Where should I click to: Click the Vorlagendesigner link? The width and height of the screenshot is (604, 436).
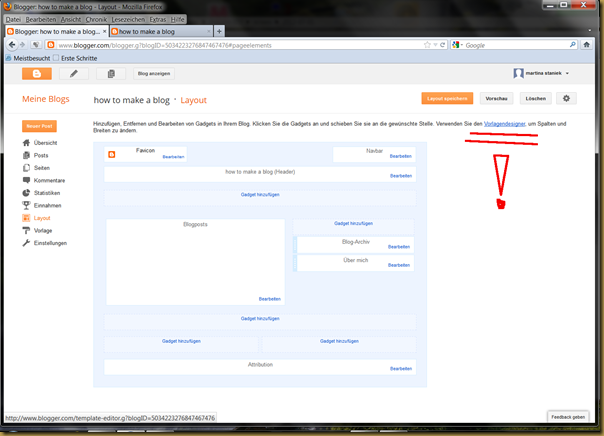pyautogui.click(x=504, y=124)
